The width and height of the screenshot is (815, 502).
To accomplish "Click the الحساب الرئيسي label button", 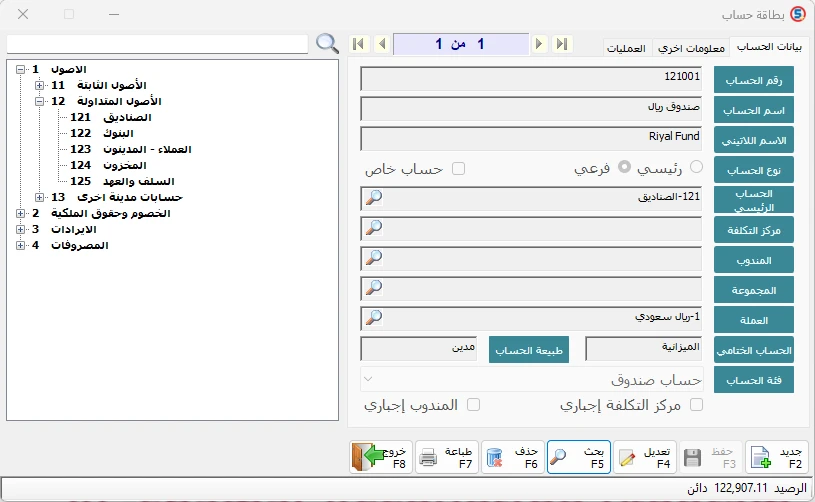I will pos(754,200).
